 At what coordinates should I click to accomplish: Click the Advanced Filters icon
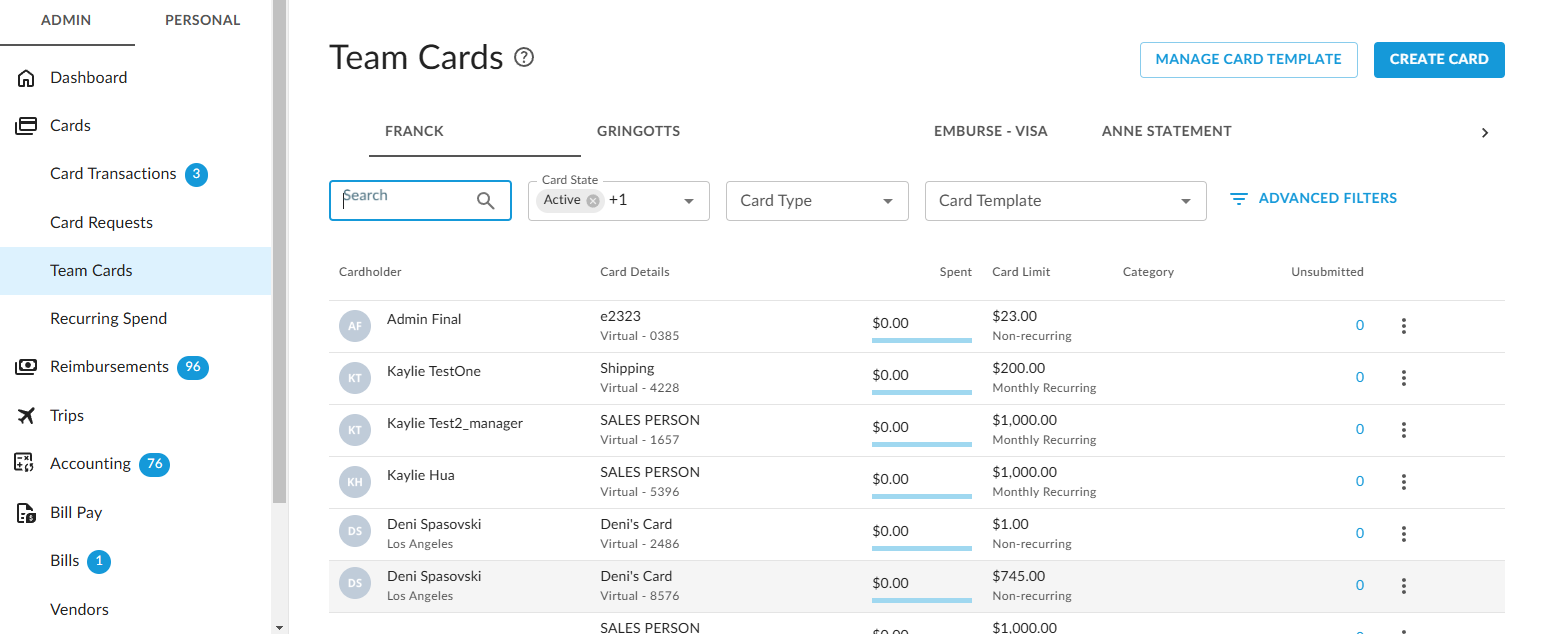[x=1239, y=199]
